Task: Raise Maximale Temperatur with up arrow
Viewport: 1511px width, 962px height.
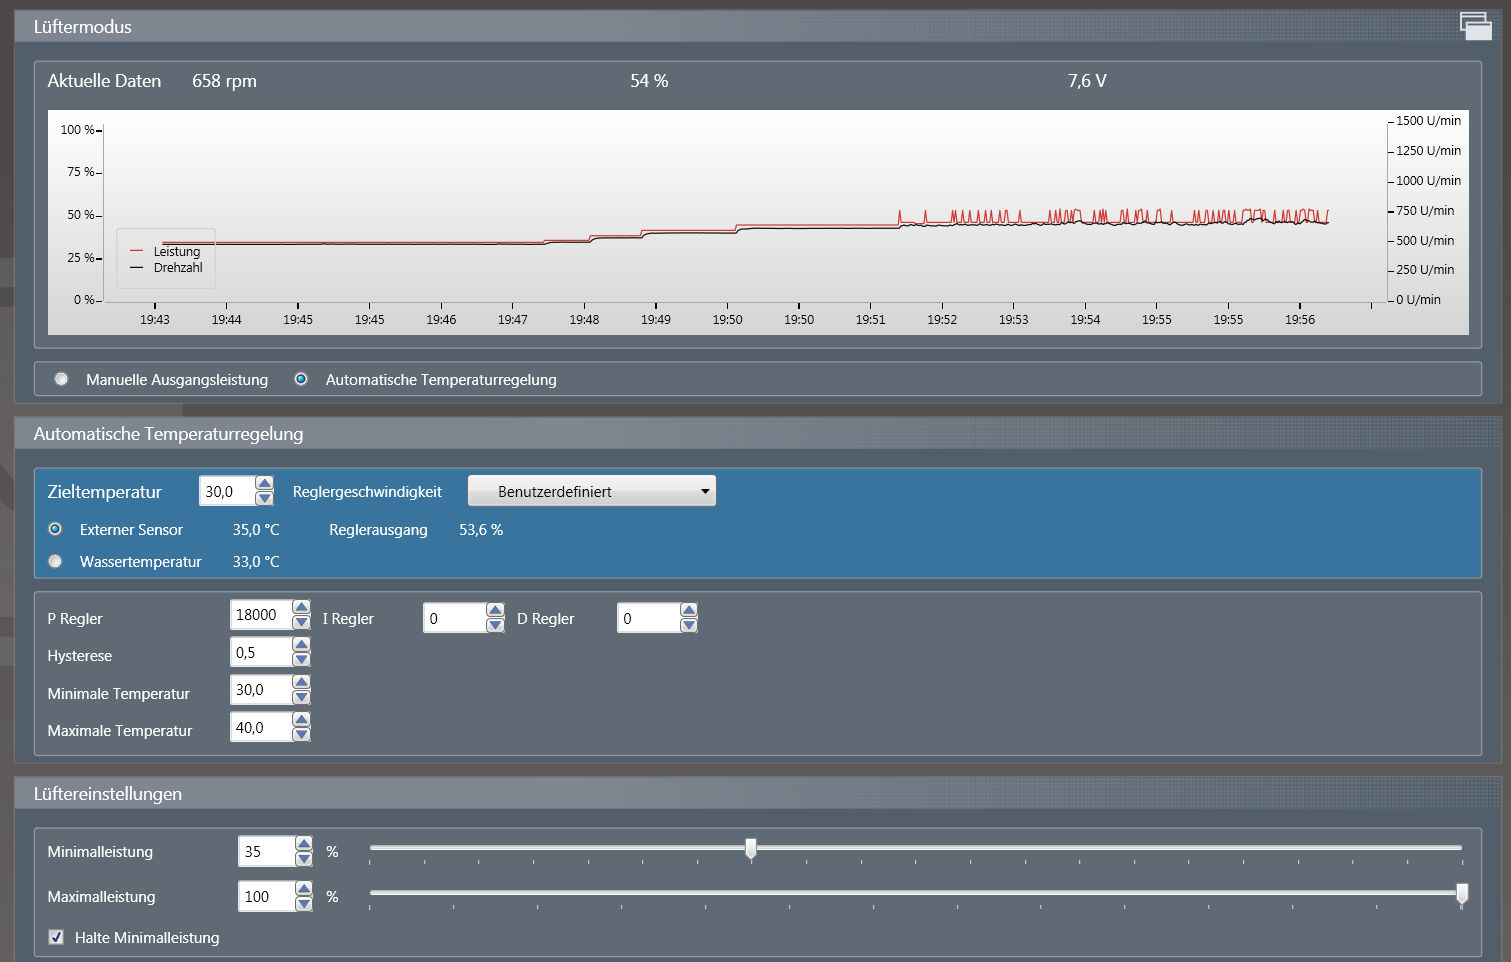Action: pyautogui.click(x=301, y=720)
